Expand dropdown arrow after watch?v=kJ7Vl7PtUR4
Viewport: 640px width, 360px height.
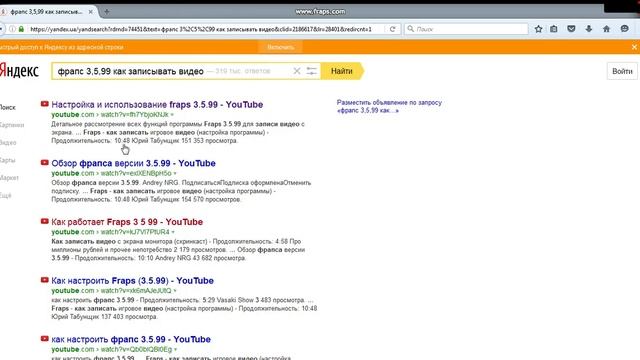[173, 233]
